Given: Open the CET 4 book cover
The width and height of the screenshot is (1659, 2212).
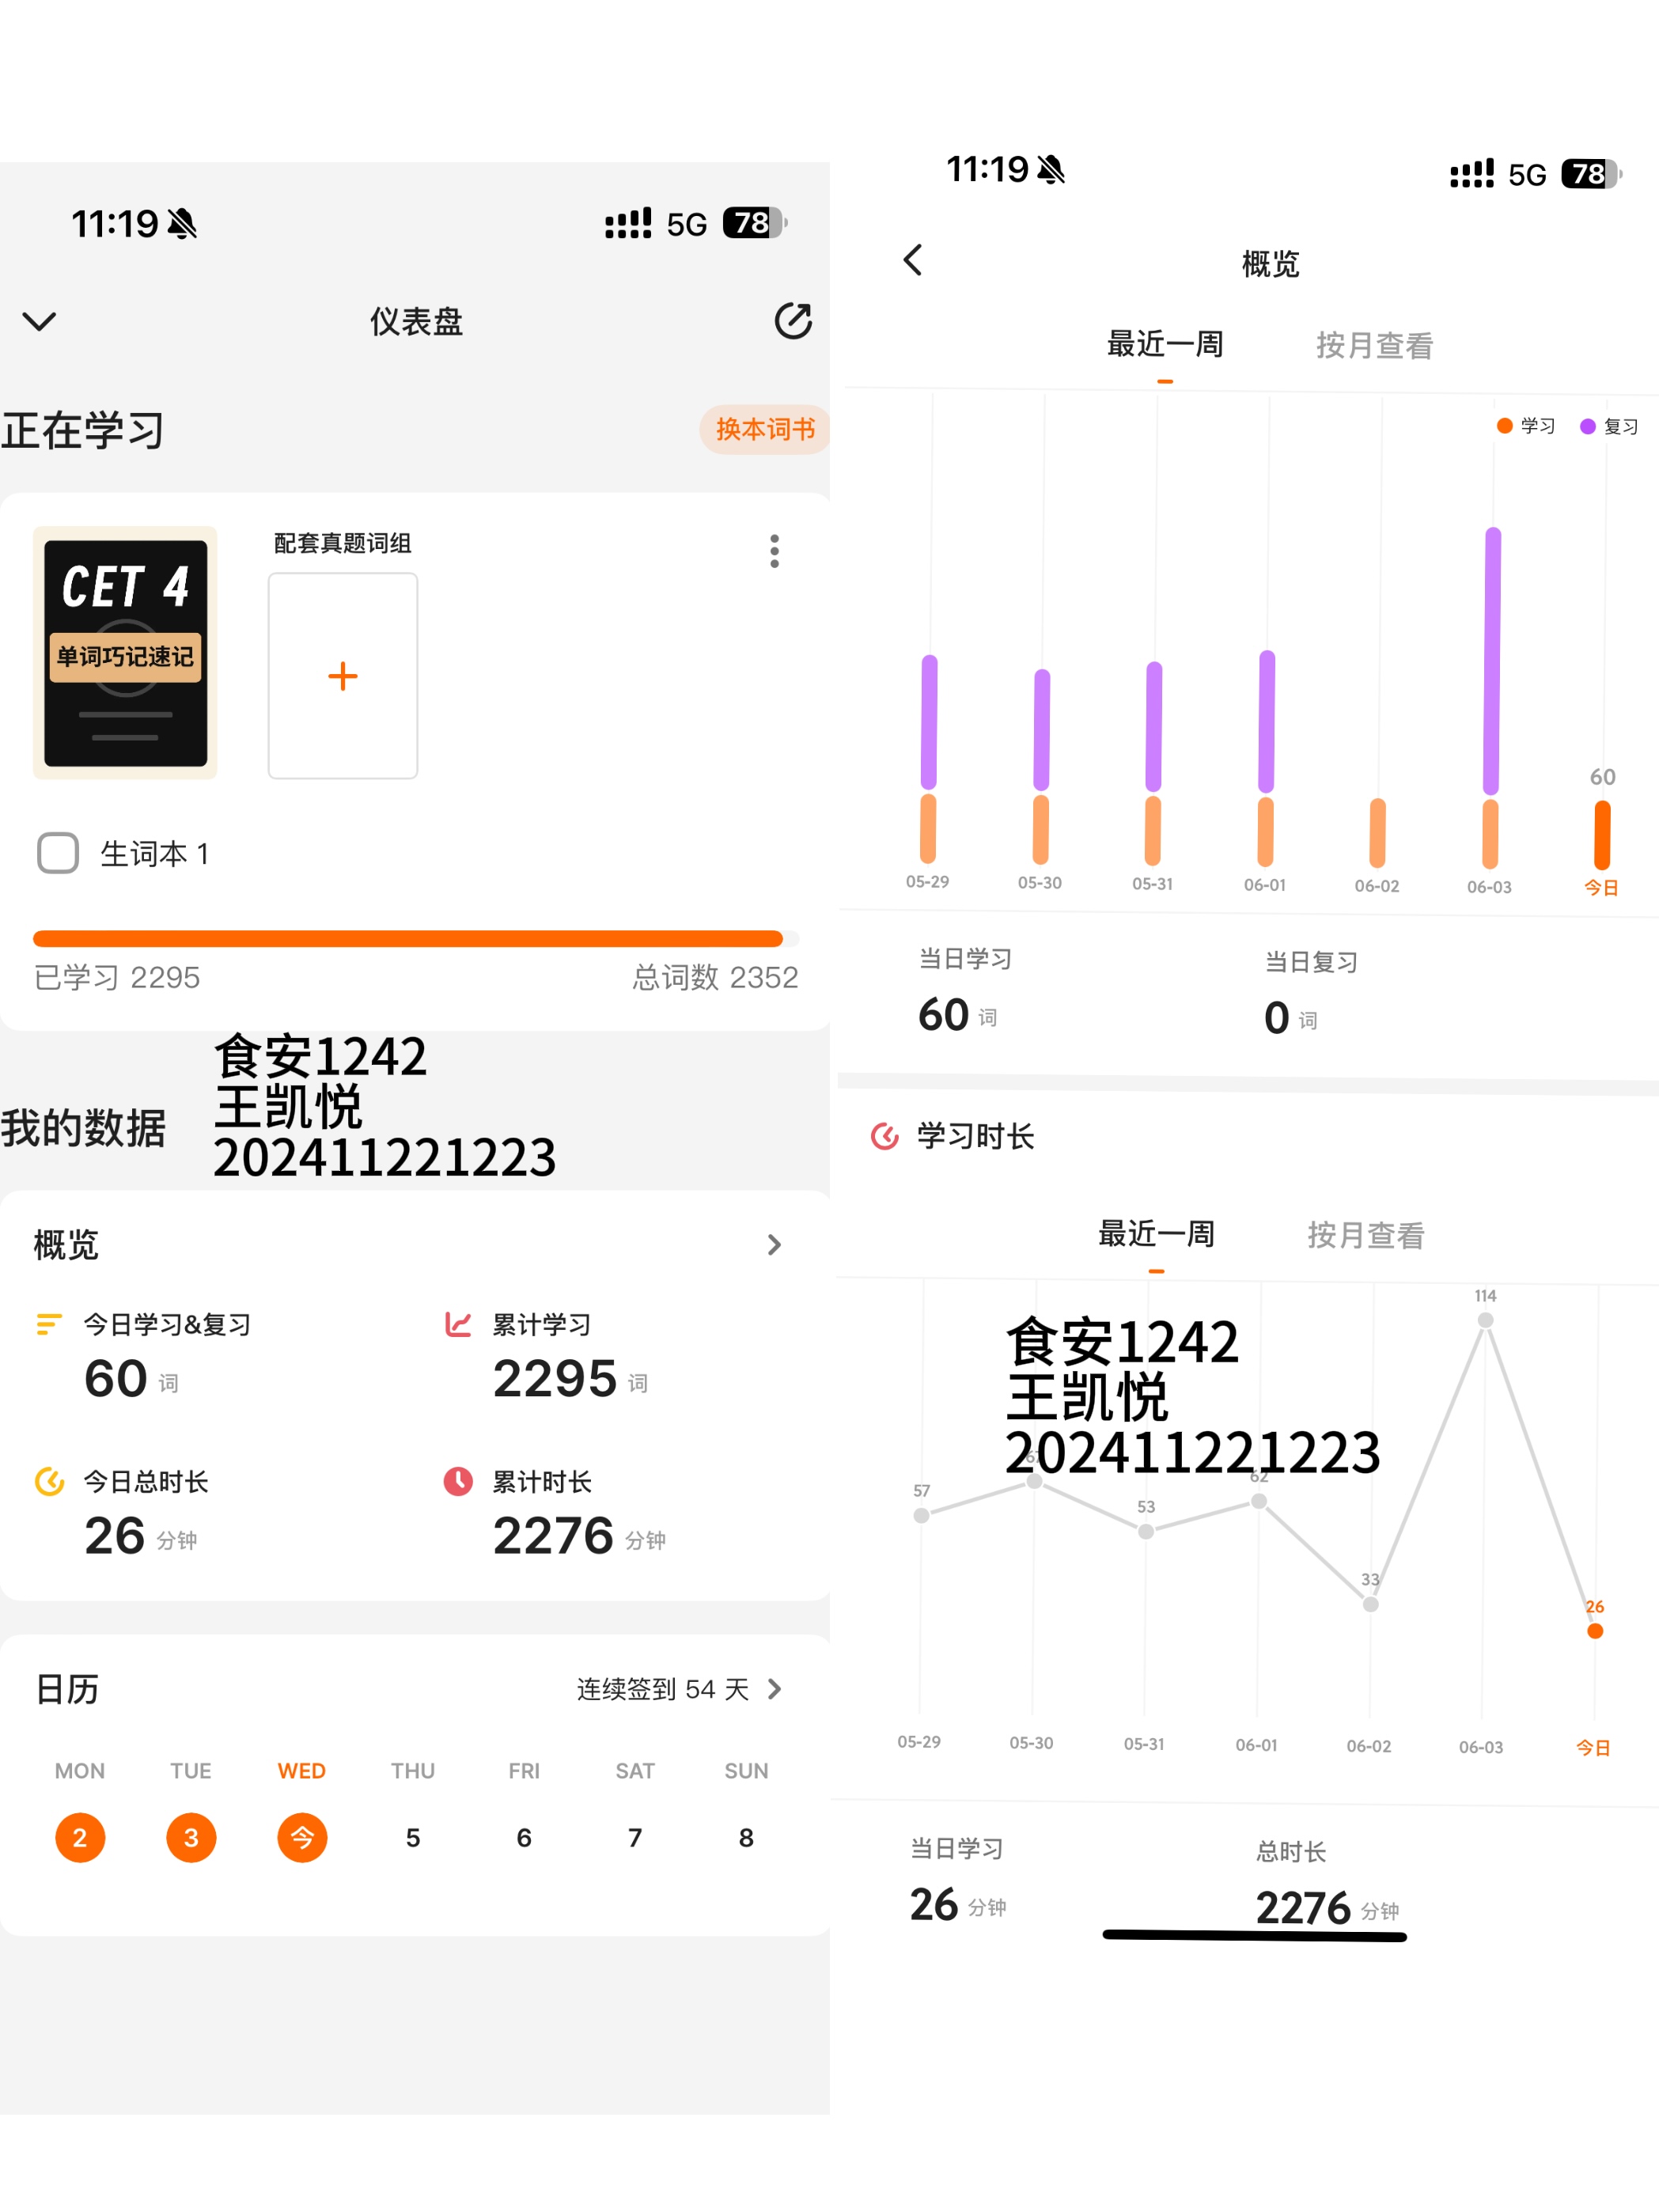Looking at the screenshot, I should point(125,652).
